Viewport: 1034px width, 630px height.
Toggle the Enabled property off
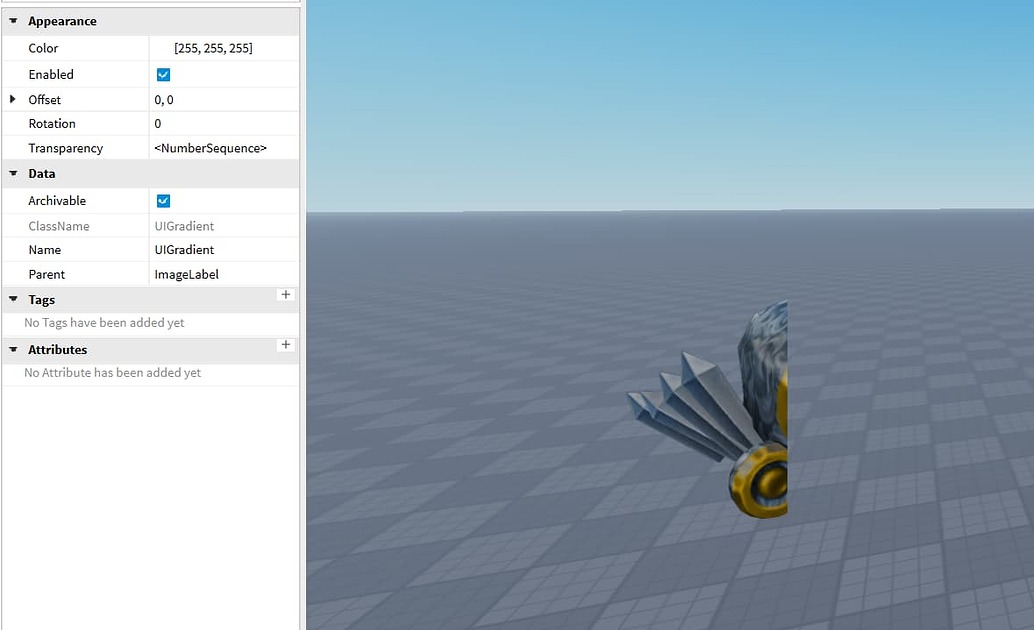[x=162, y=74]
